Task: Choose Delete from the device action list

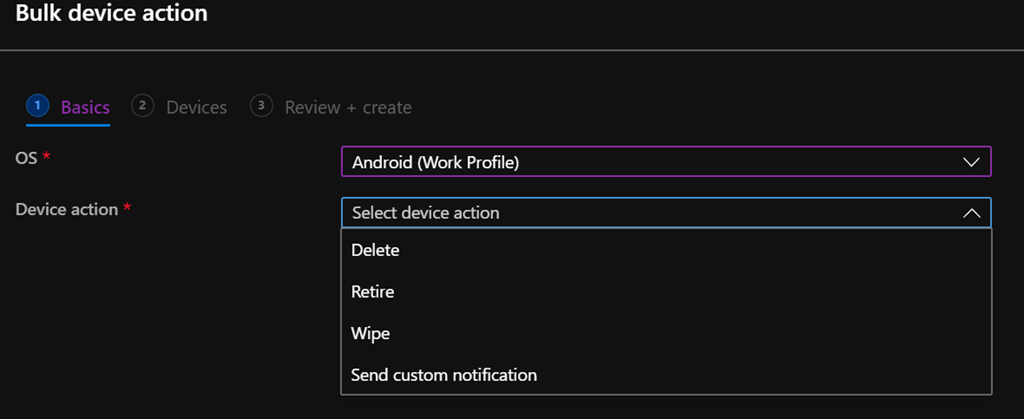Action: click(376, 251)
